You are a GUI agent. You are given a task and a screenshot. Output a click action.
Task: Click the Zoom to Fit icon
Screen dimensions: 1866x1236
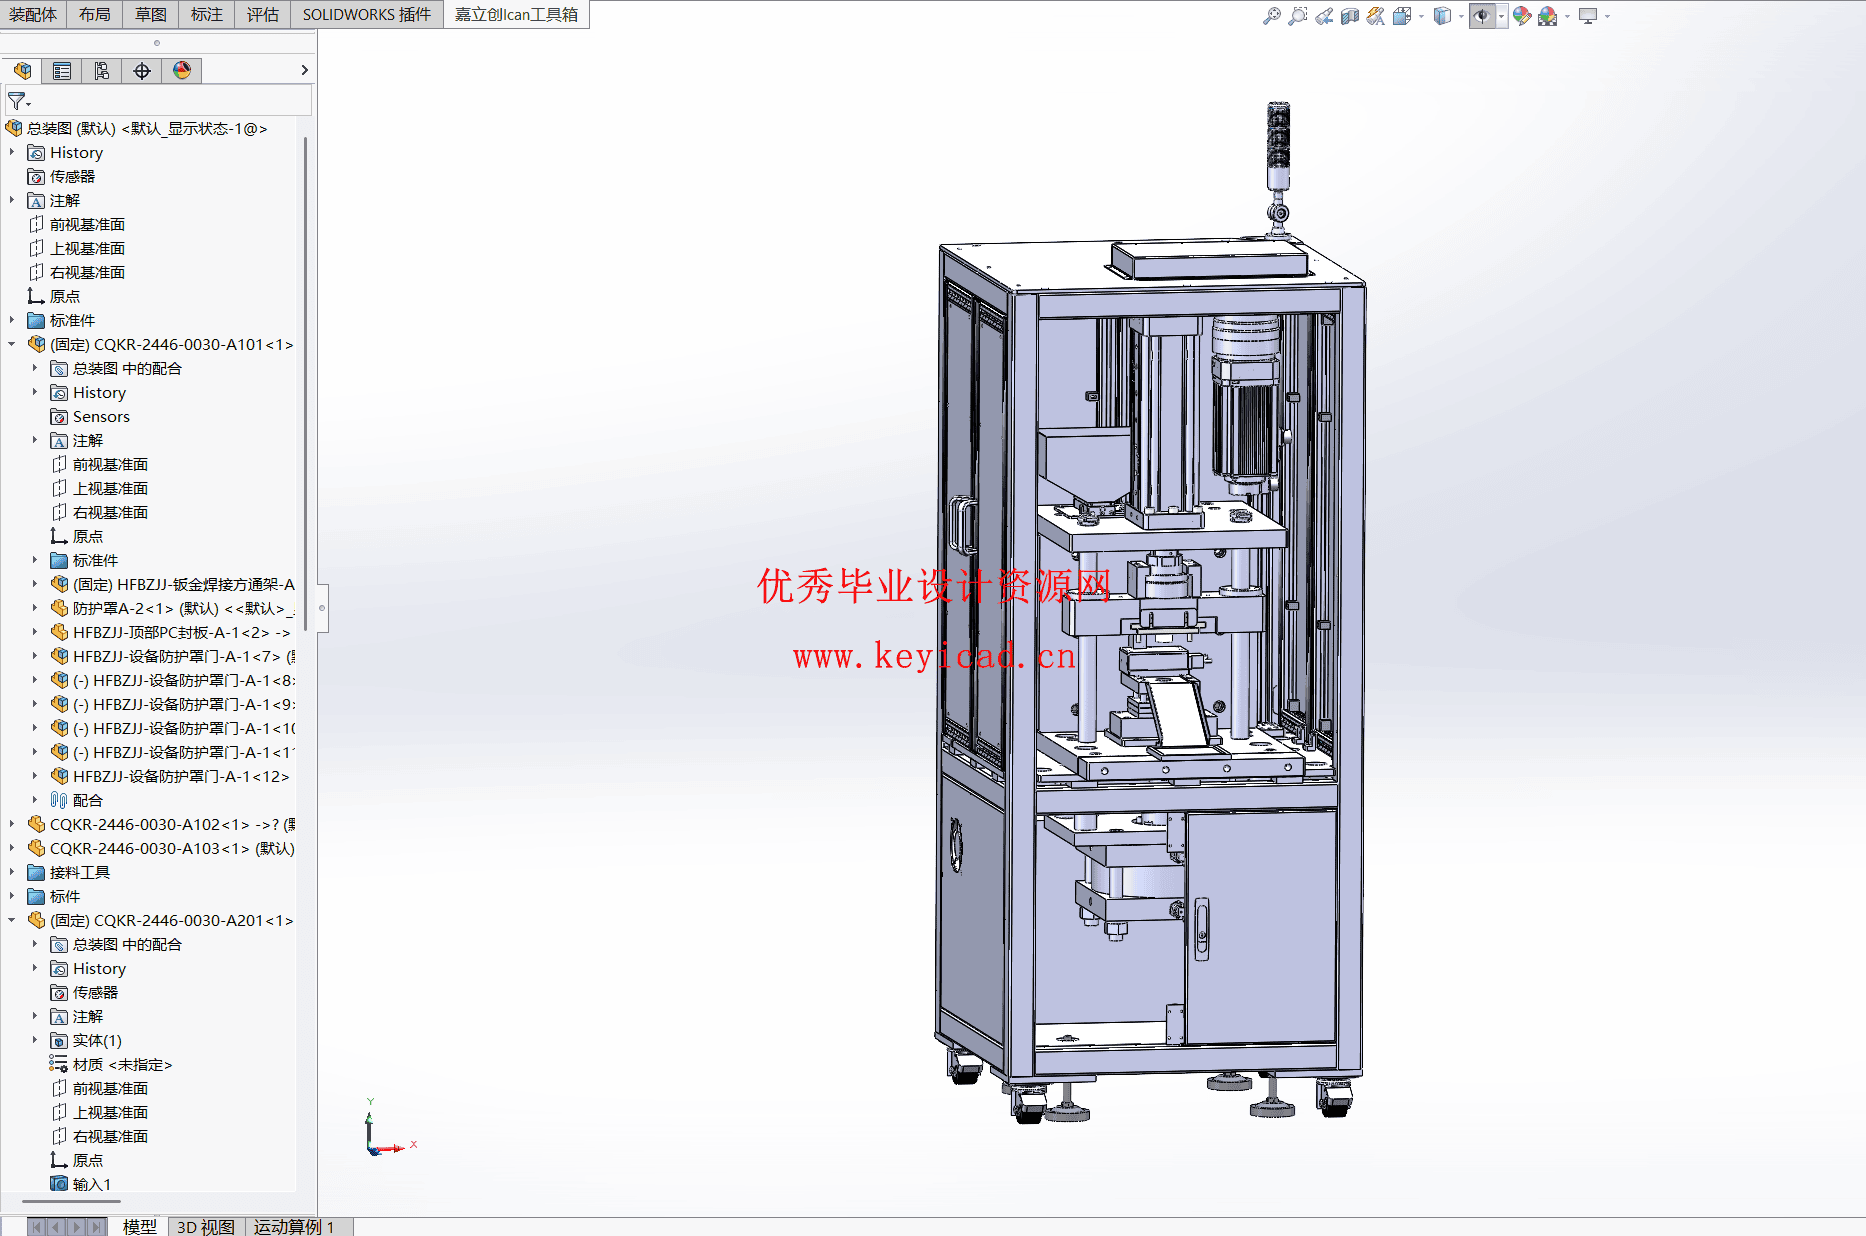[1271, 16]
